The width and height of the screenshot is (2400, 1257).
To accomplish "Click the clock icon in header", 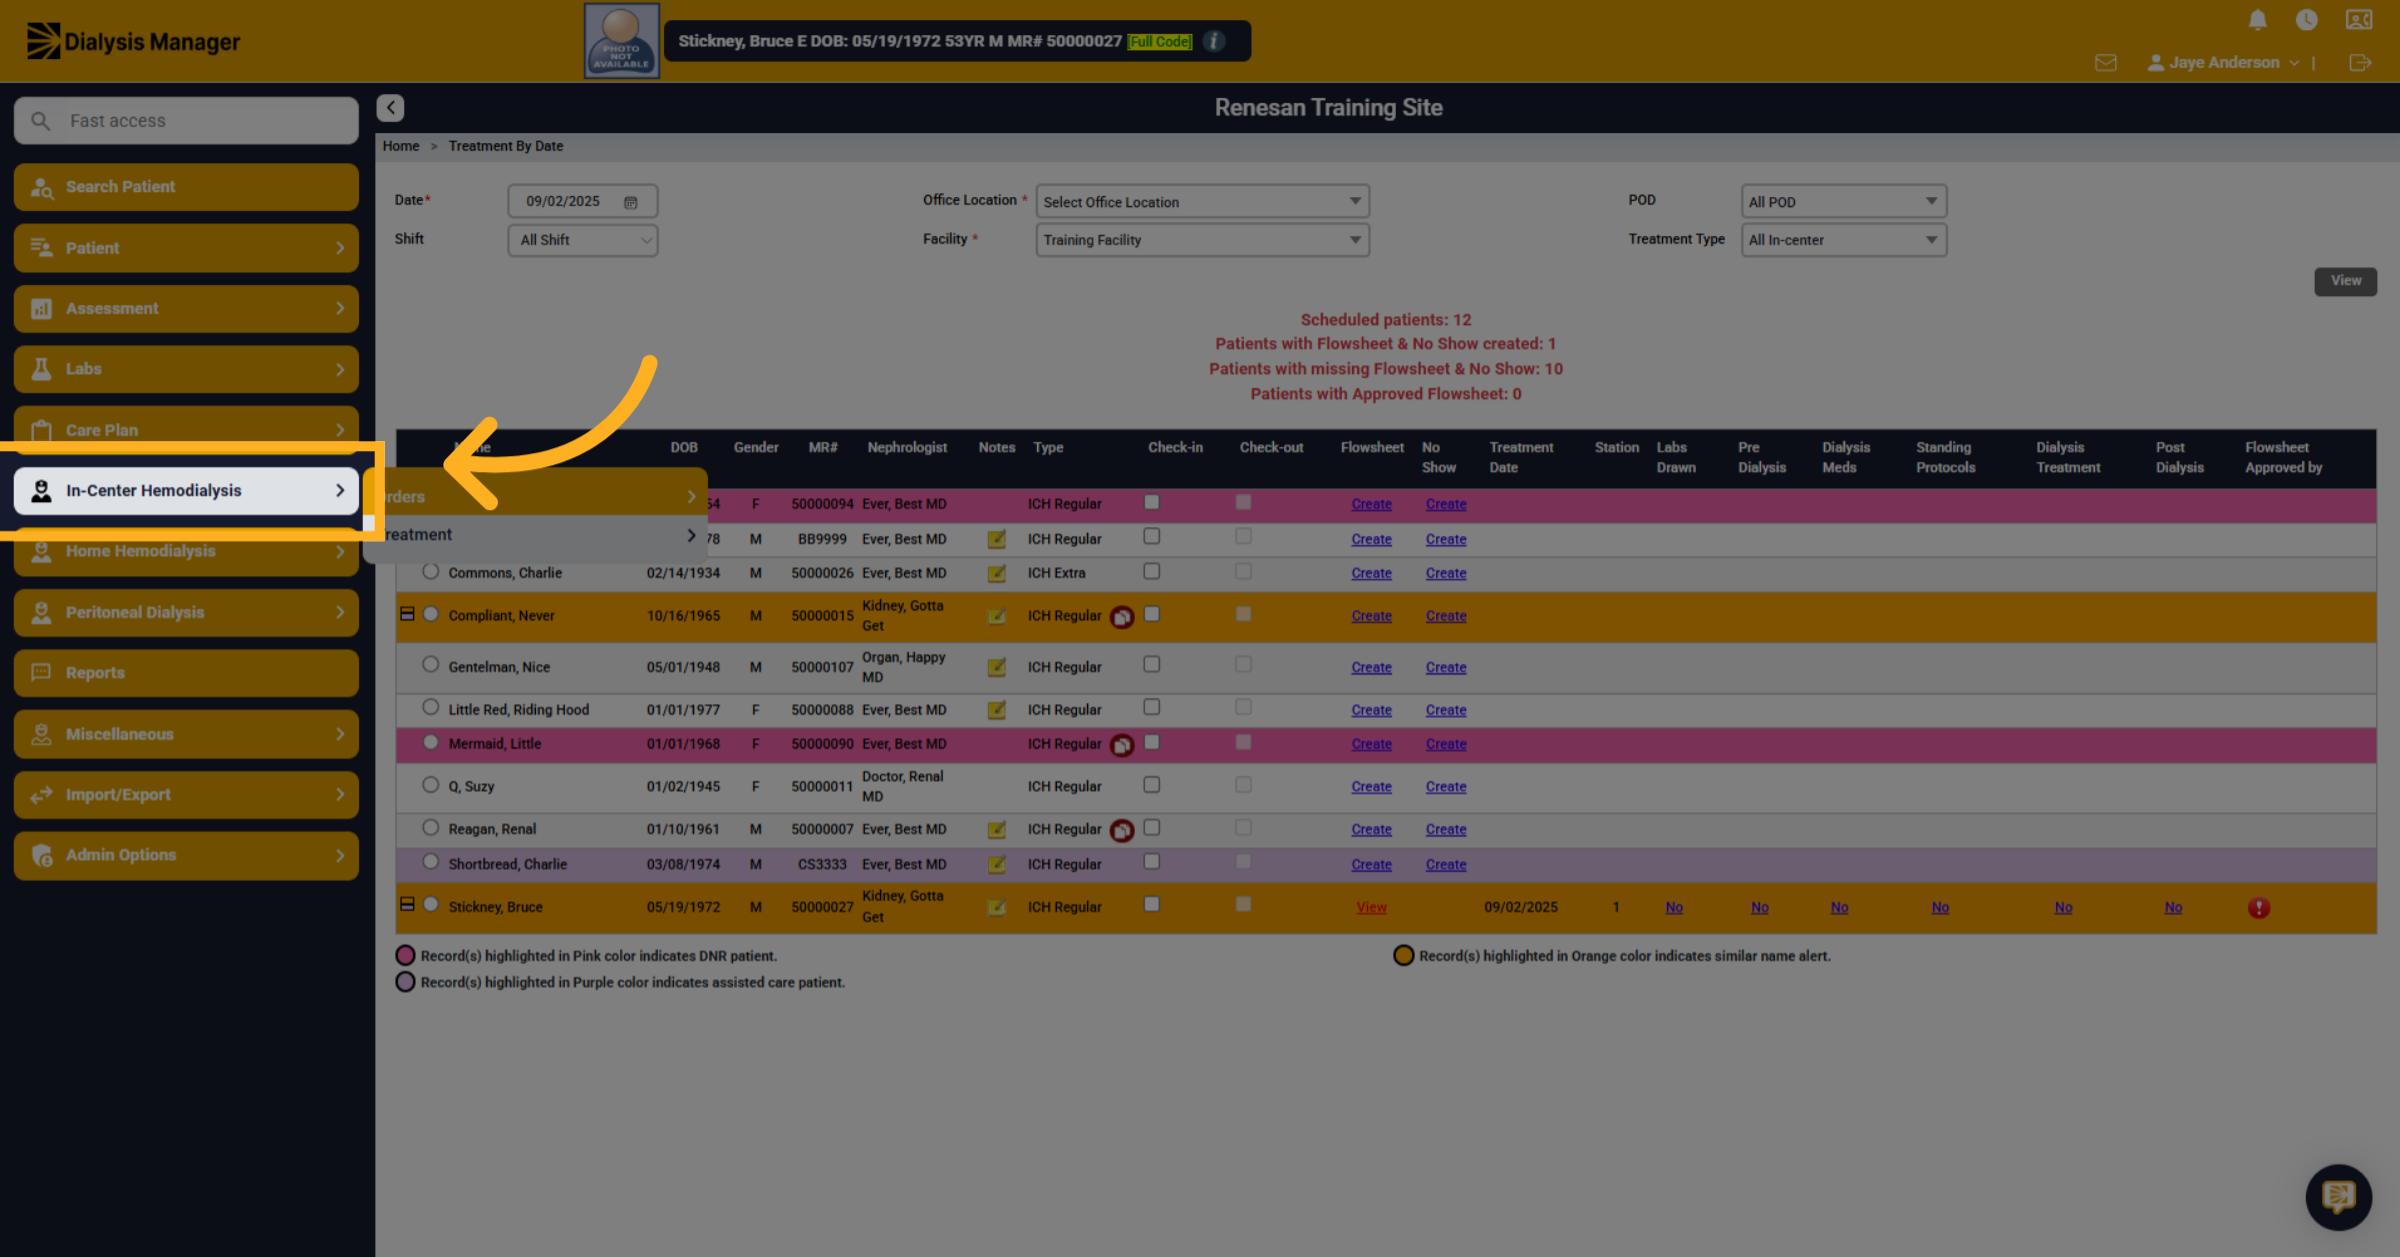I will 2307,20.
